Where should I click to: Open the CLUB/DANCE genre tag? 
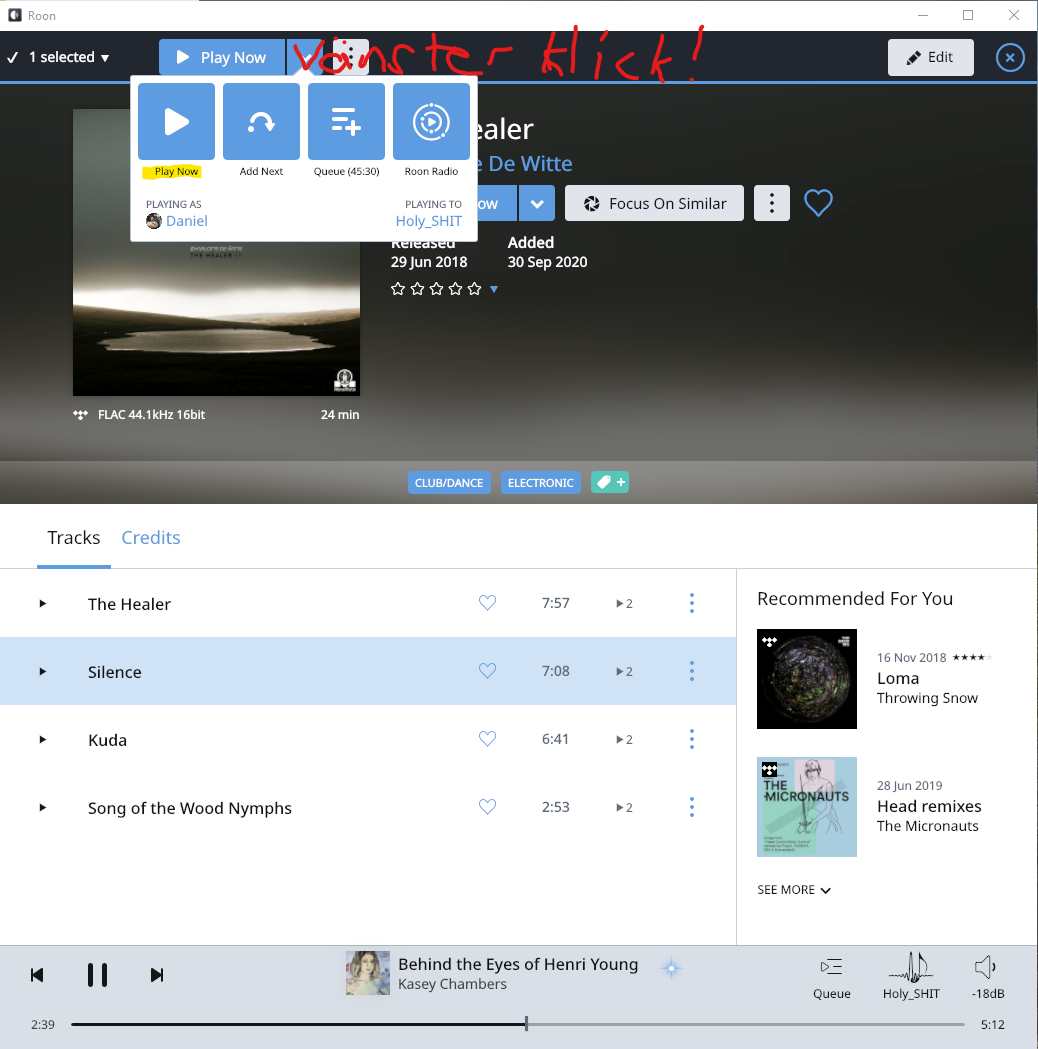click(449, 482)
